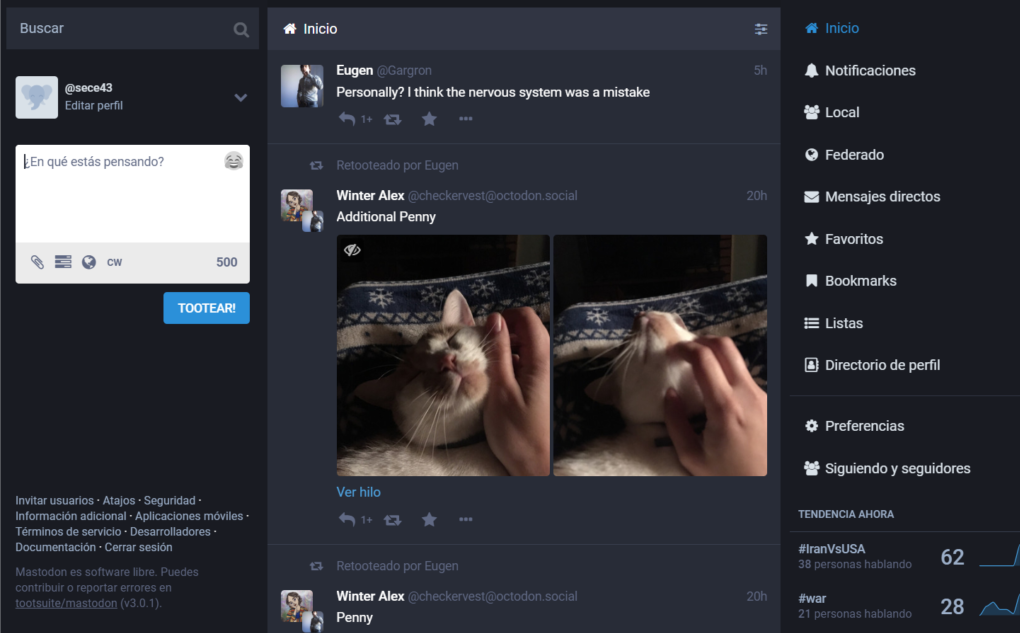1020x633 pixels.
Task: Click the TOOTEAR! button
Action: point(206,308)
